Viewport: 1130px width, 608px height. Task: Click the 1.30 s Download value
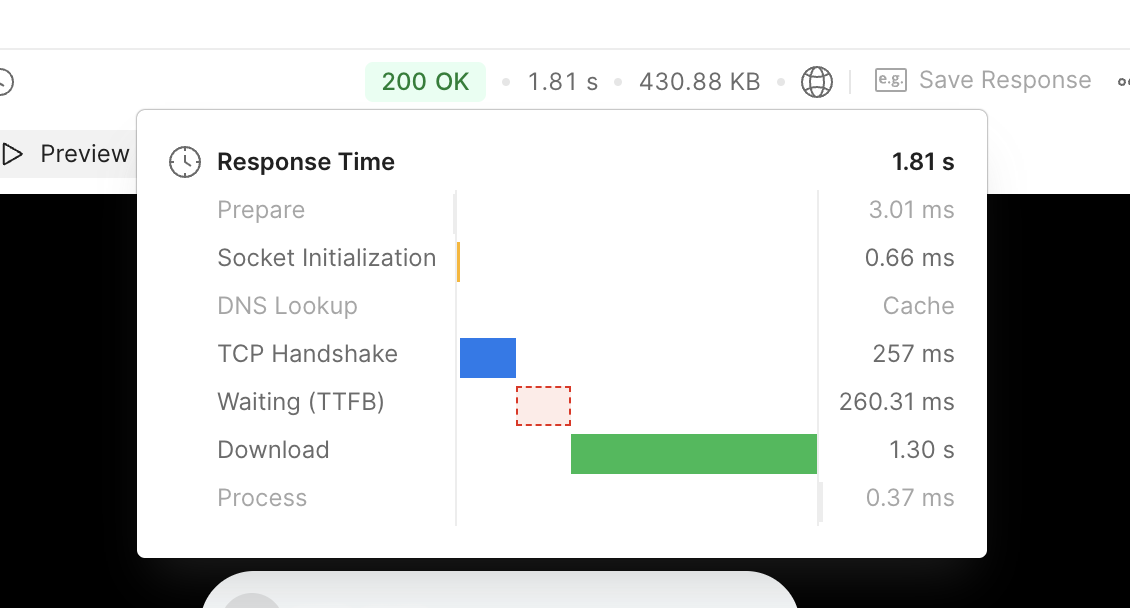921,450
